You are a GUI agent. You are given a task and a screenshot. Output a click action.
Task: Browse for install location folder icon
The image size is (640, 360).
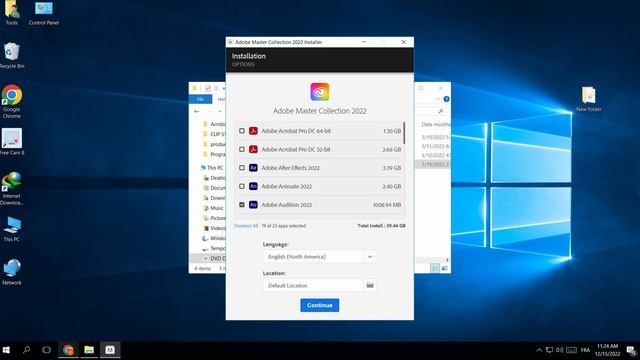370,285
